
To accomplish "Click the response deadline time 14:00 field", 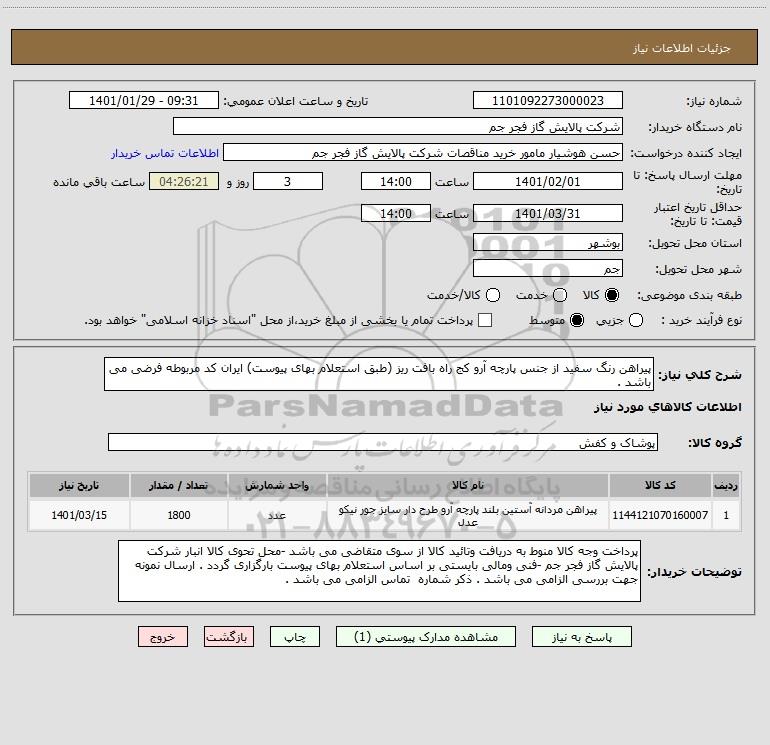I will (396, 181).
